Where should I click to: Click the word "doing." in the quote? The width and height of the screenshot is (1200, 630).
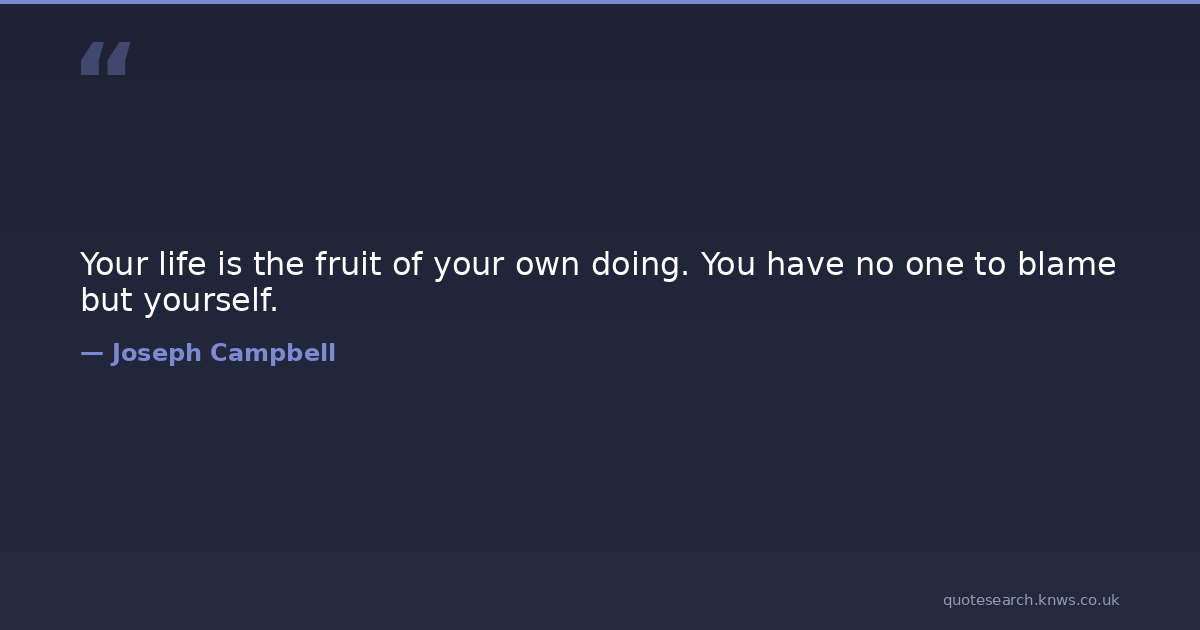tap(641, 266)
